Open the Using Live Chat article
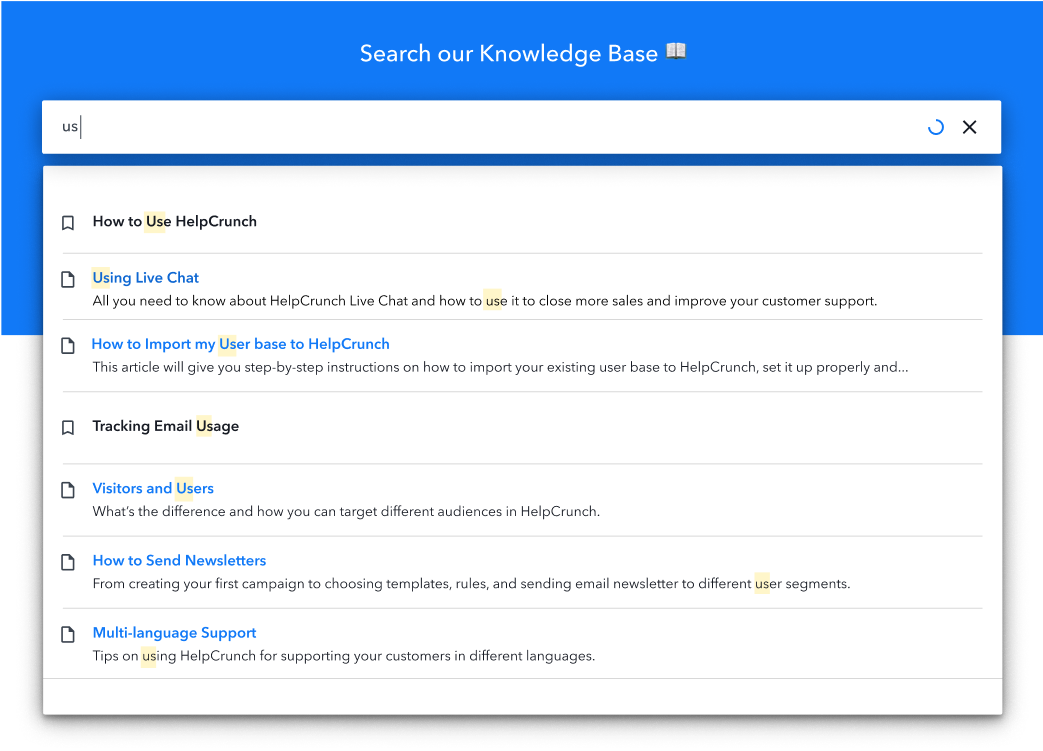 pyautogui.click(x=146, y=277)
